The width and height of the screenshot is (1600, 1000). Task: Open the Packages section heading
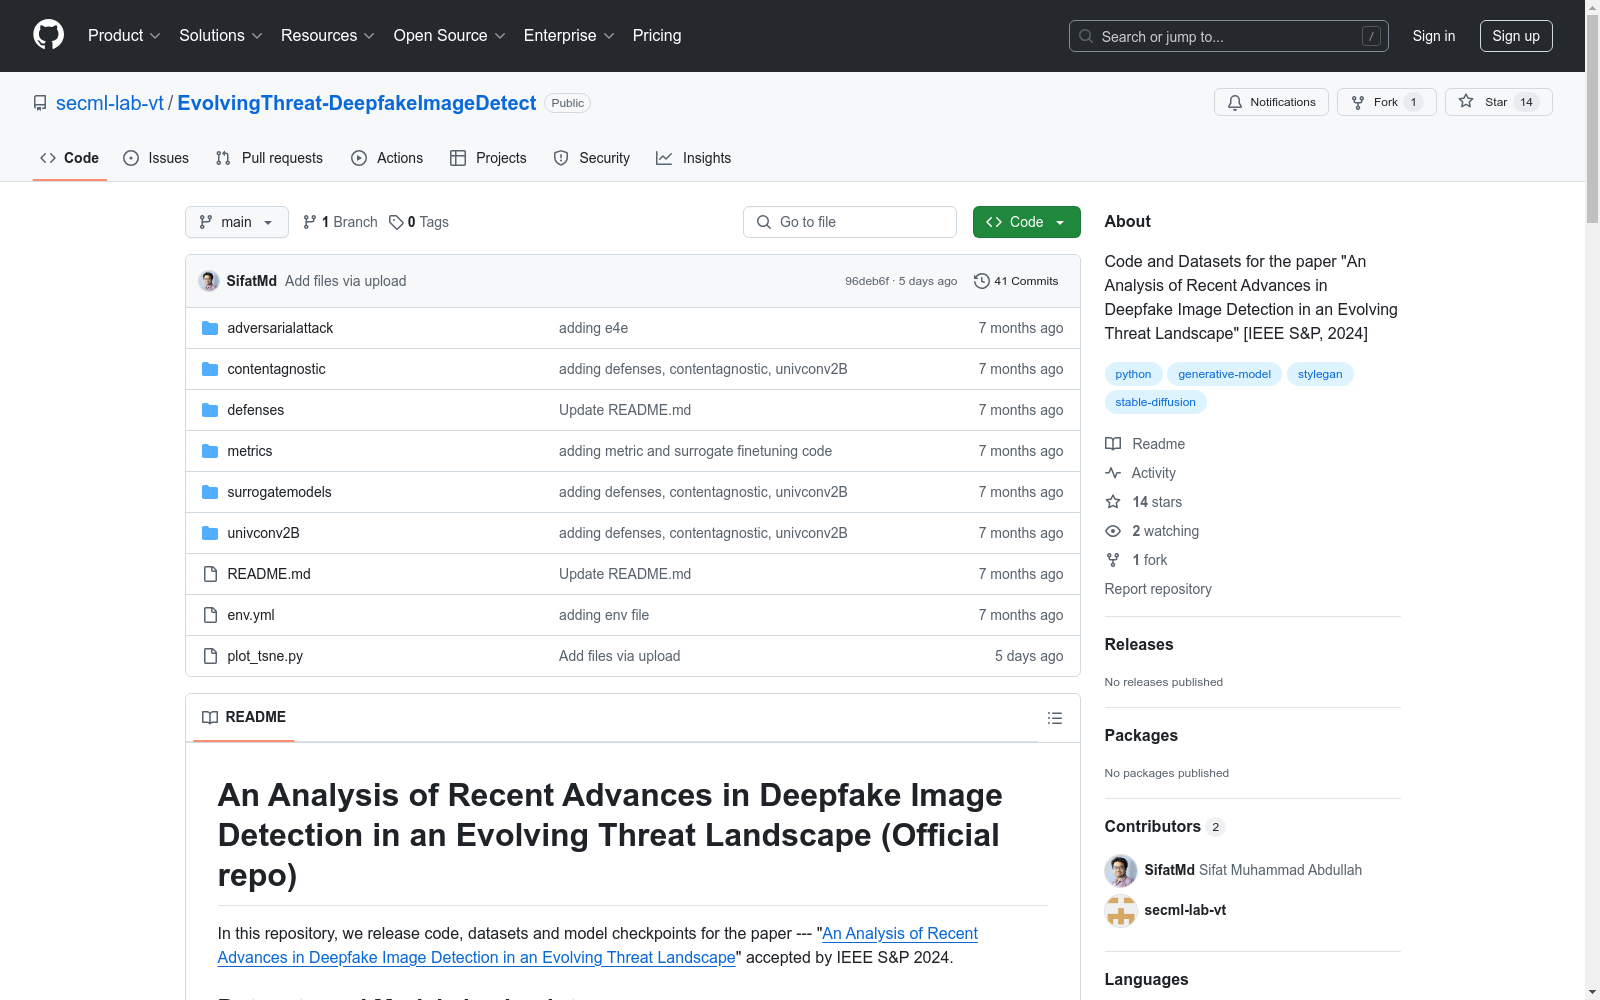tap(1141, 735)
